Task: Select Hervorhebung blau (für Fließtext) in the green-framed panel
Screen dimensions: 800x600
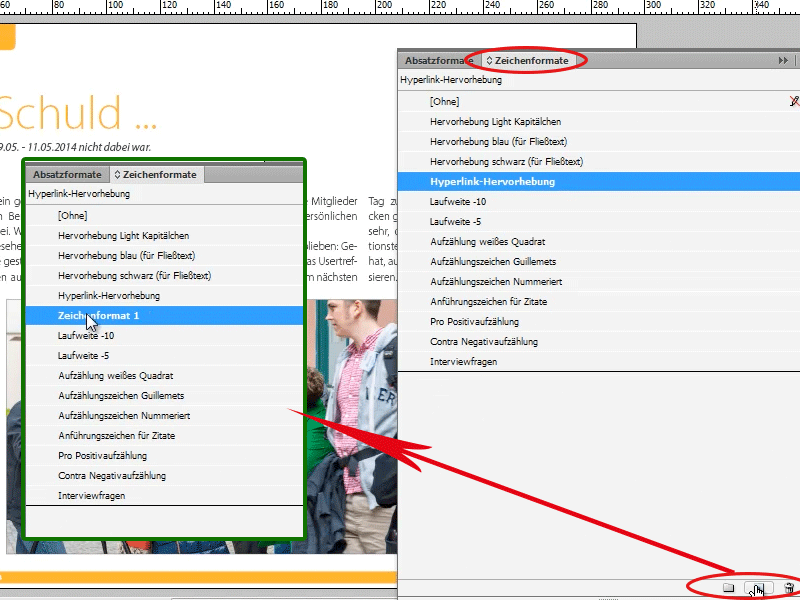Action: coord(164,255)
